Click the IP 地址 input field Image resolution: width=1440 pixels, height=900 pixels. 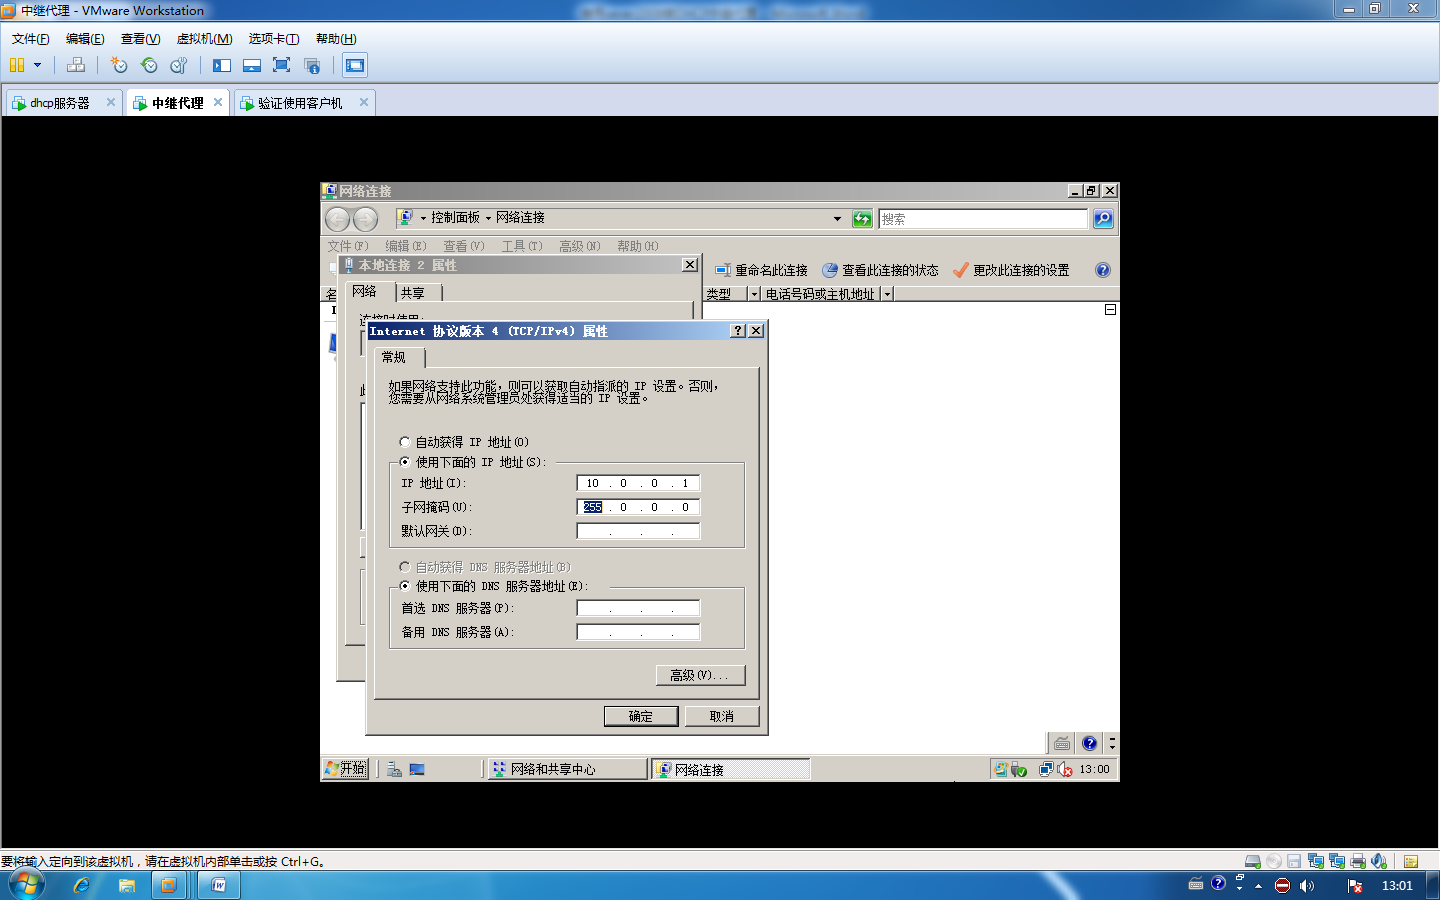click(x=638, y=483)
